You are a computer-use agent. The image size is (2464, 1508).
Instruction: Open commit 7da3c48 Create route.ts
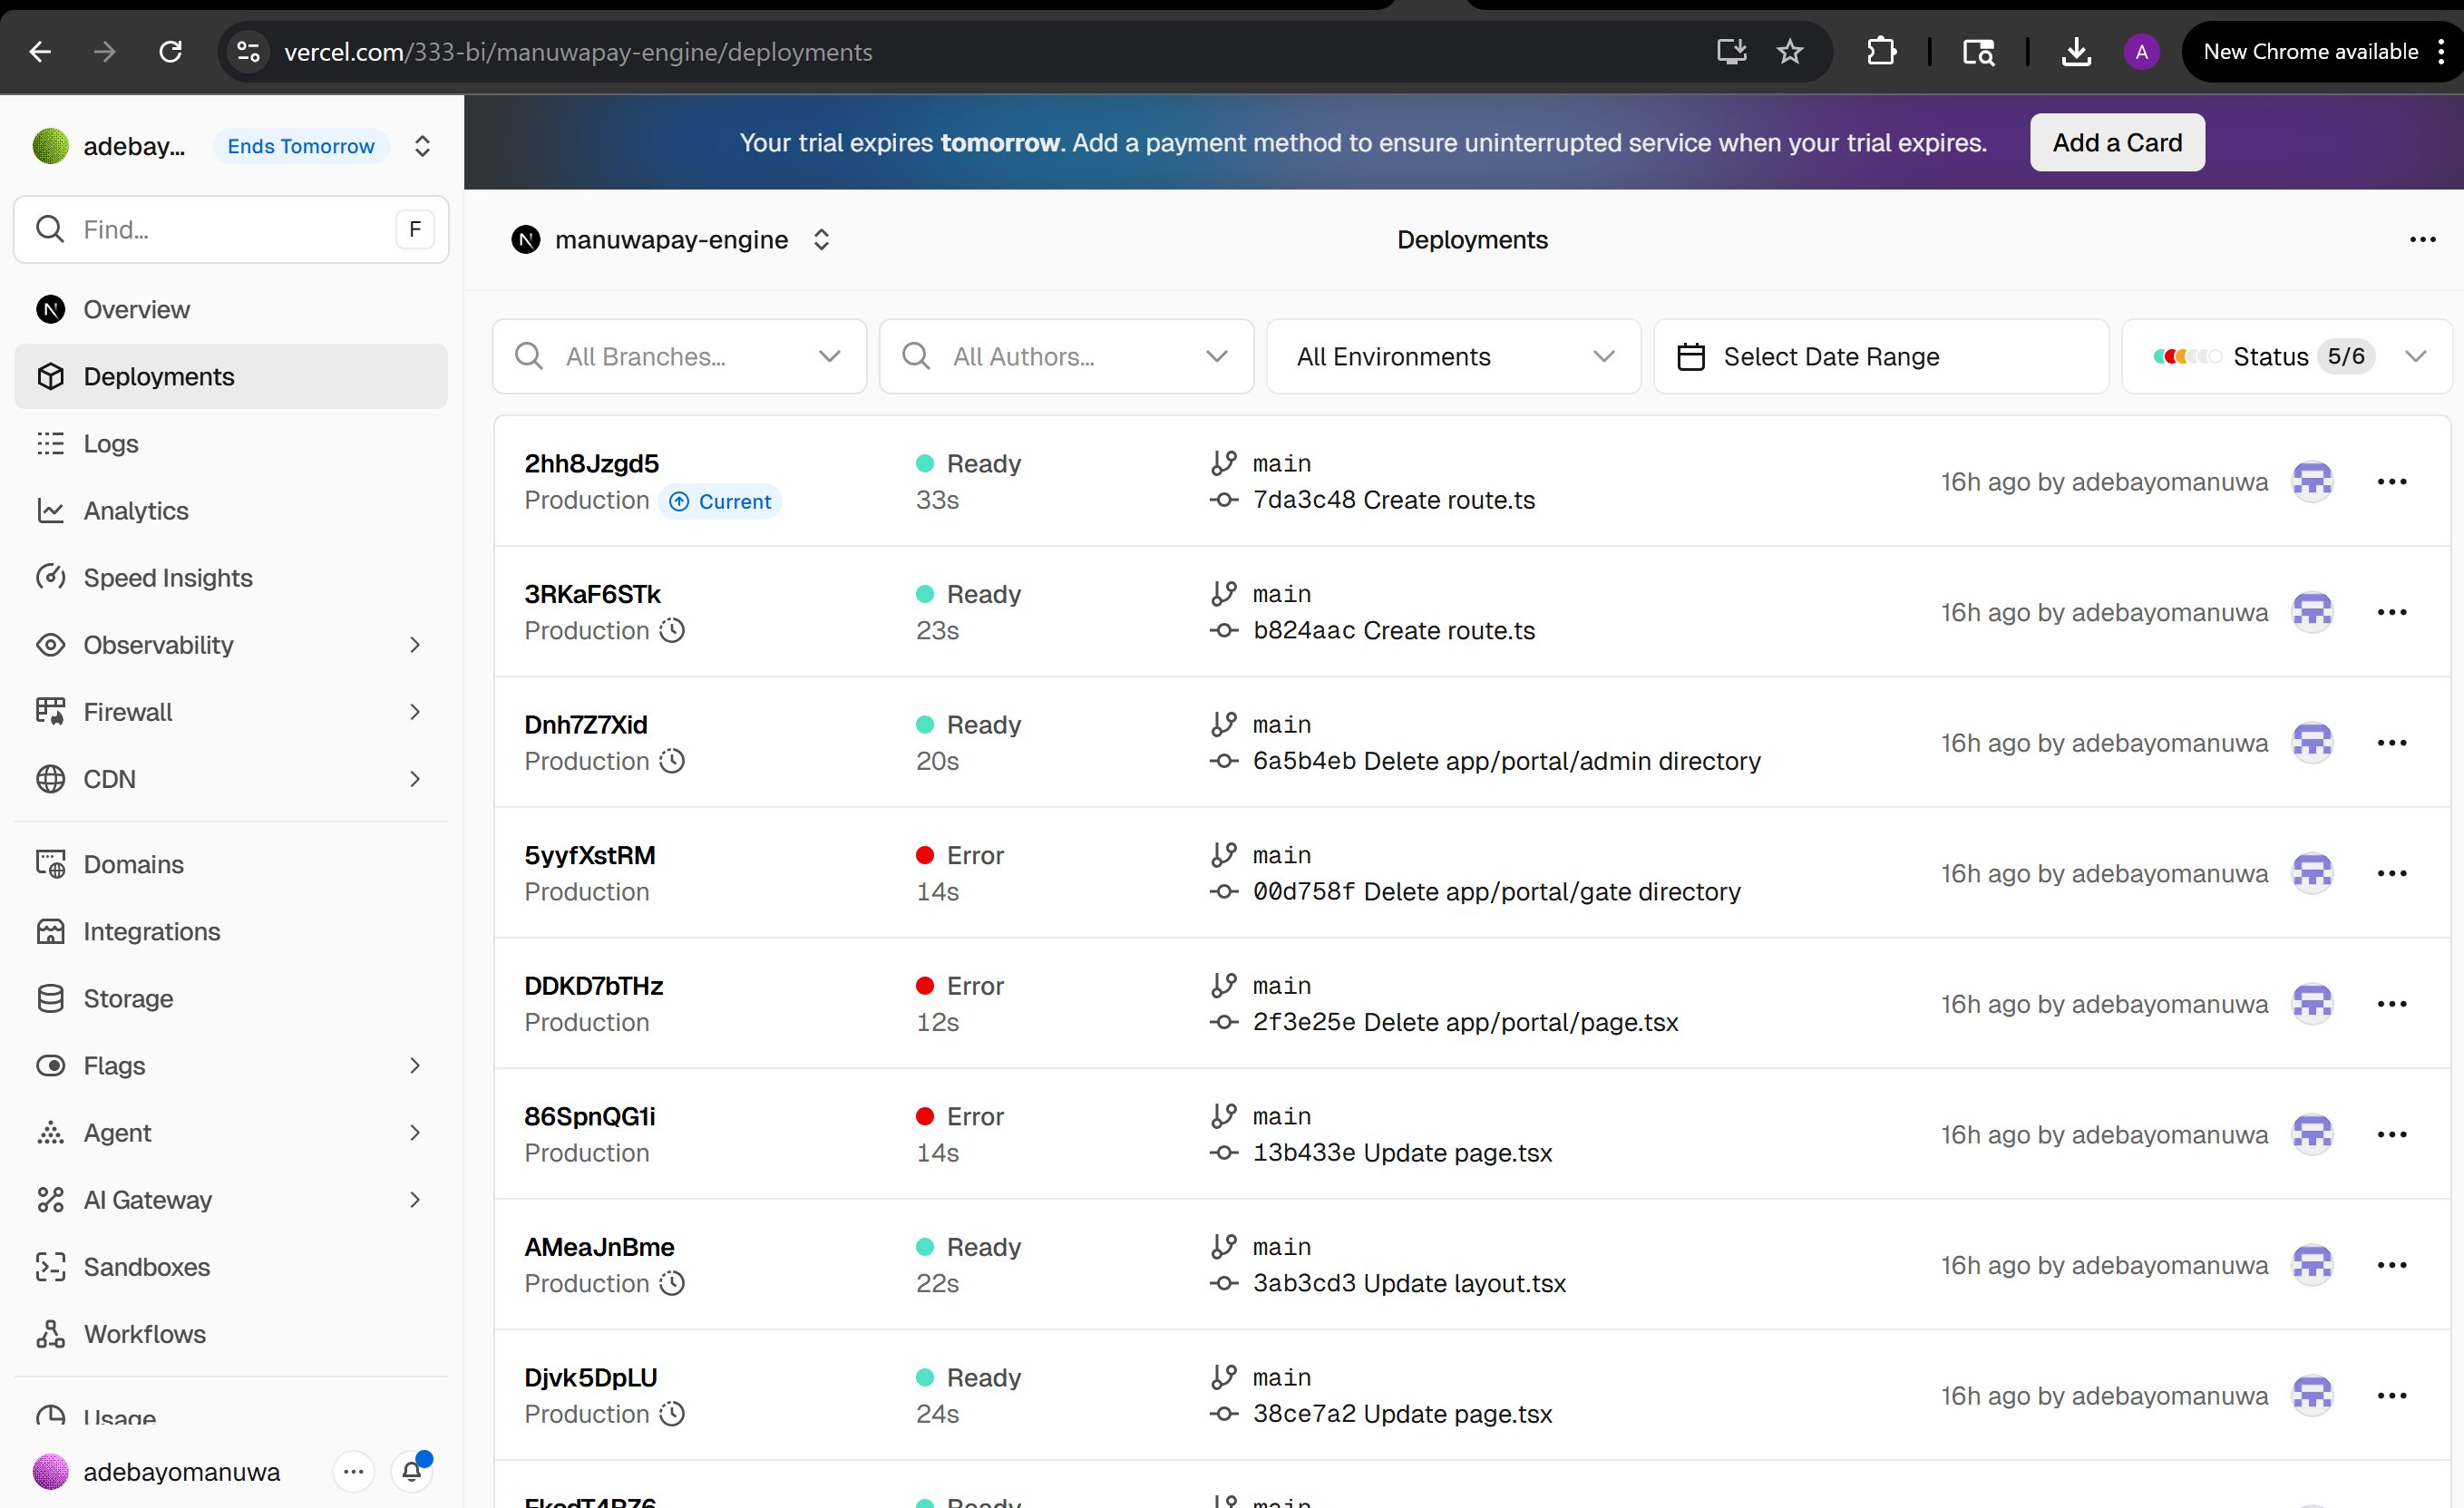coord(1393,500)
